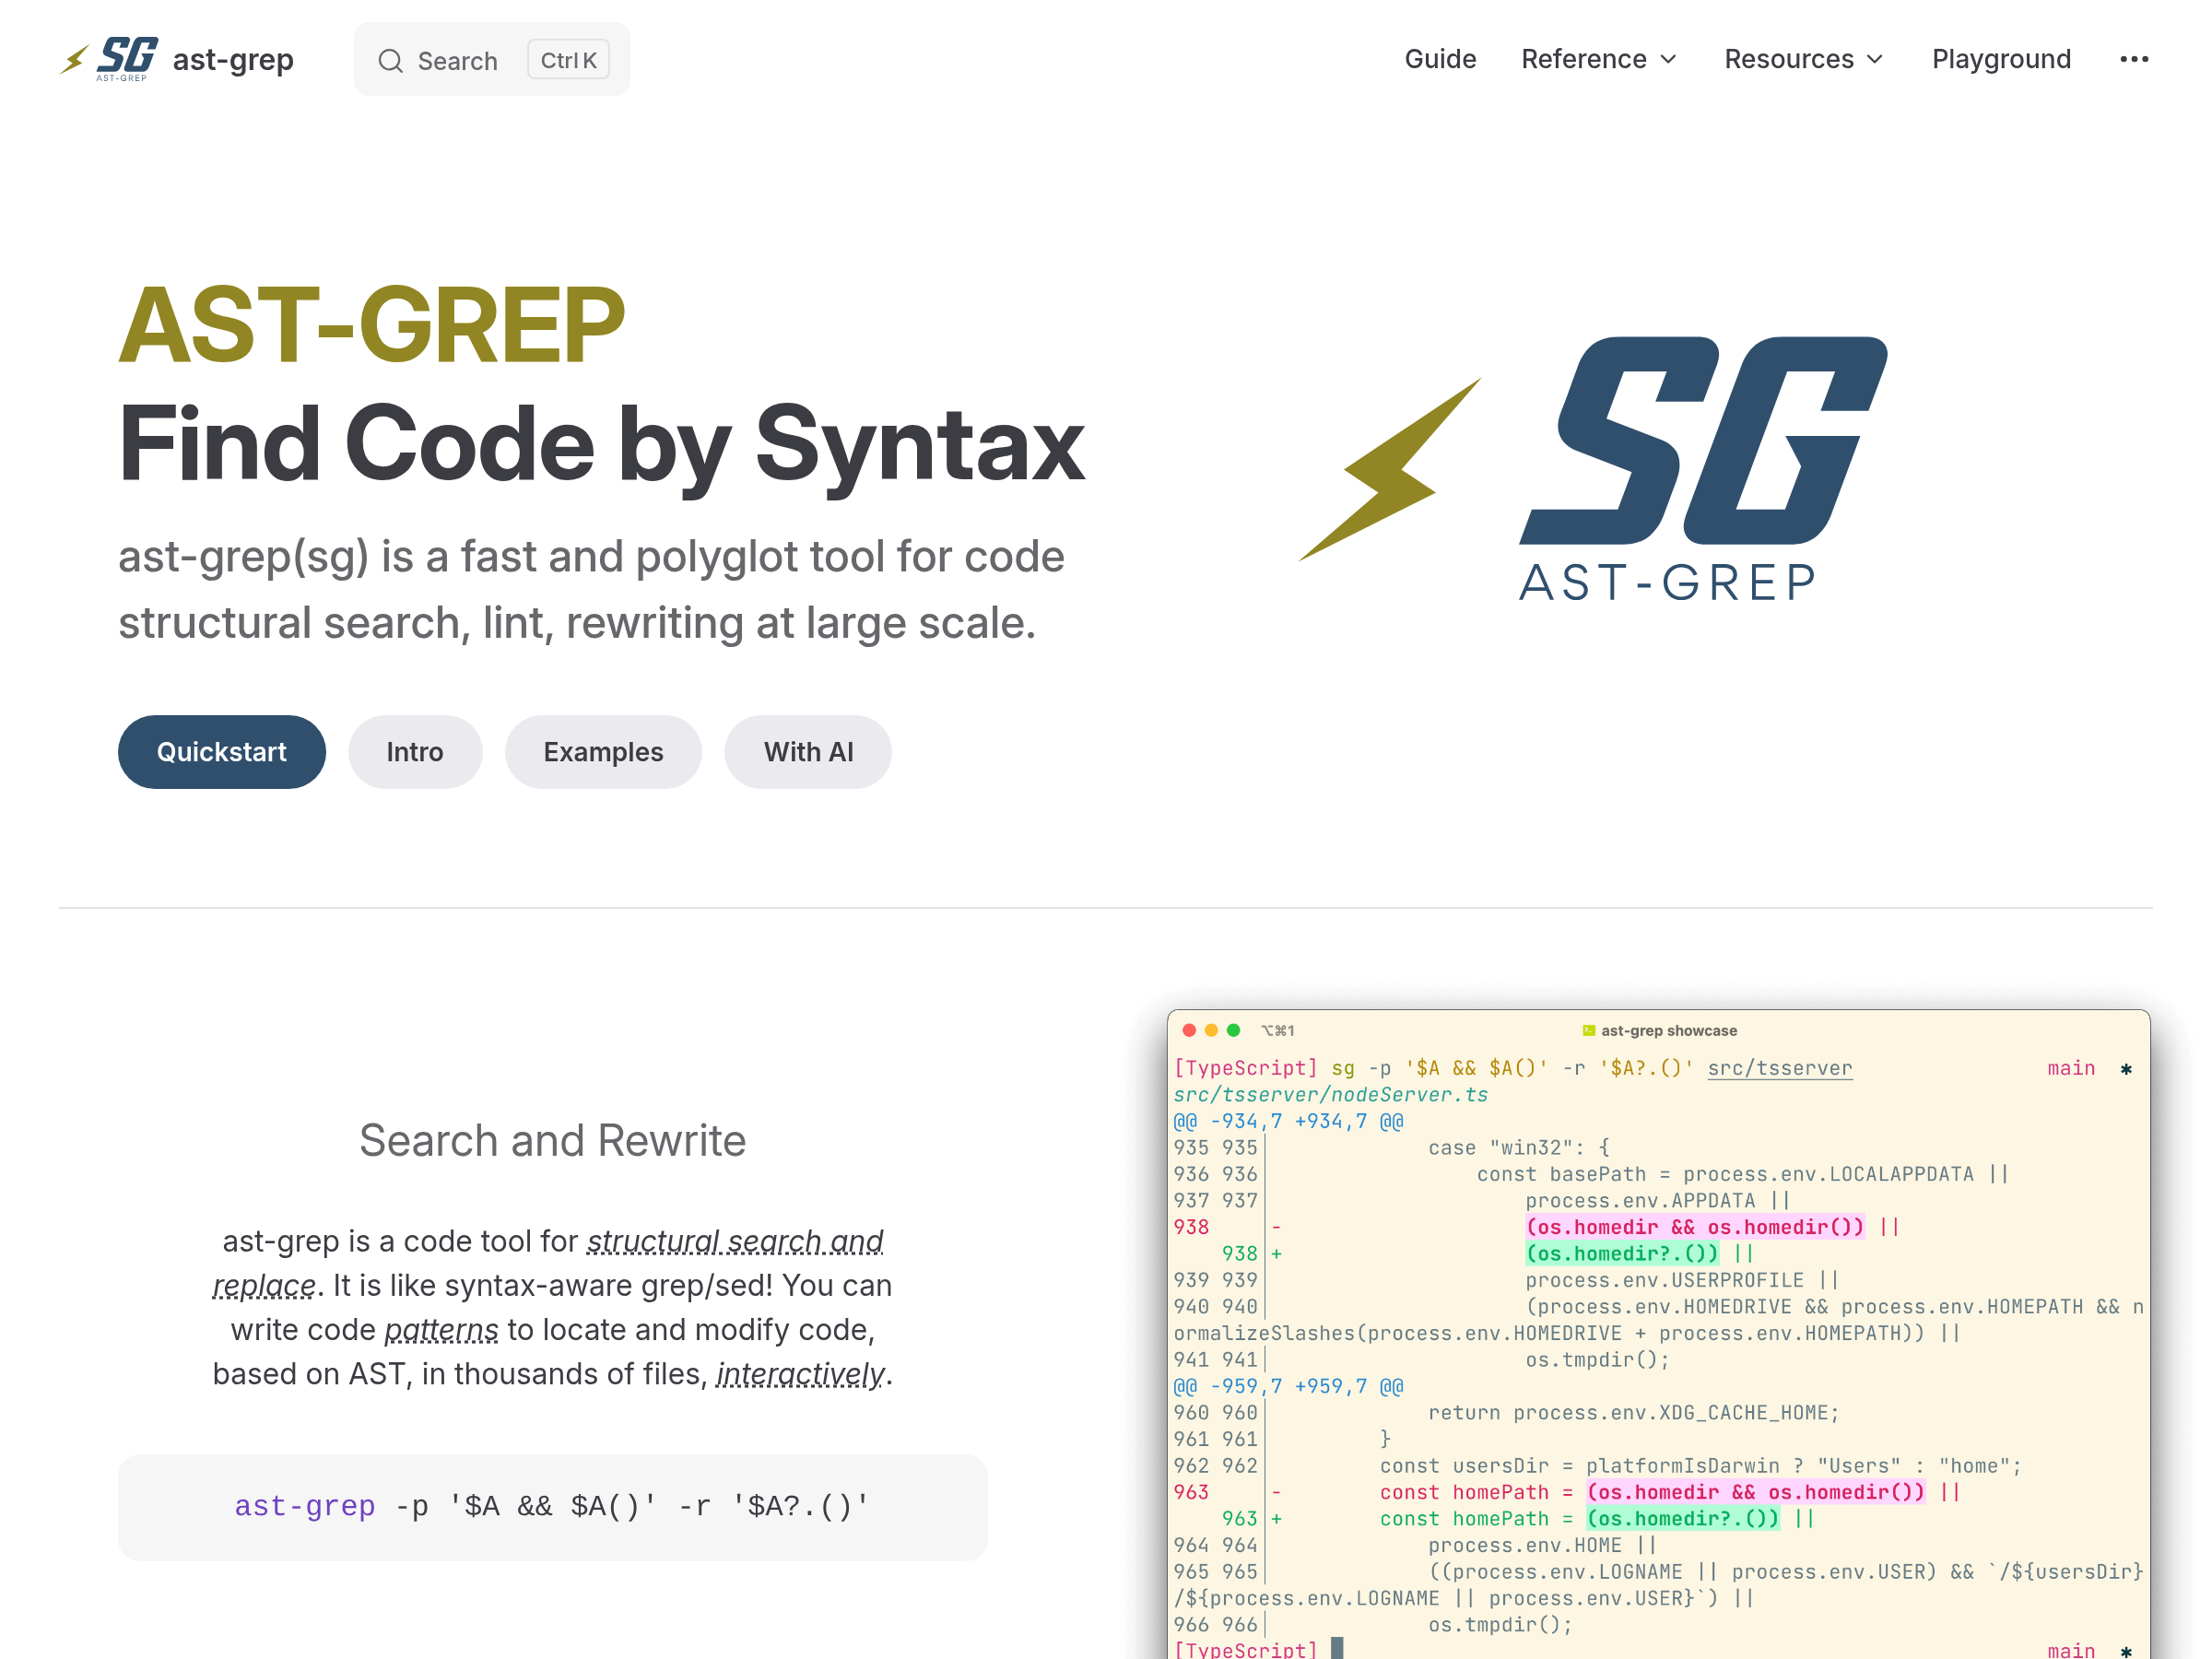This screenshot has height=1659, width=2212.
Task: Click the Intro button
Action: coord(415,752)
